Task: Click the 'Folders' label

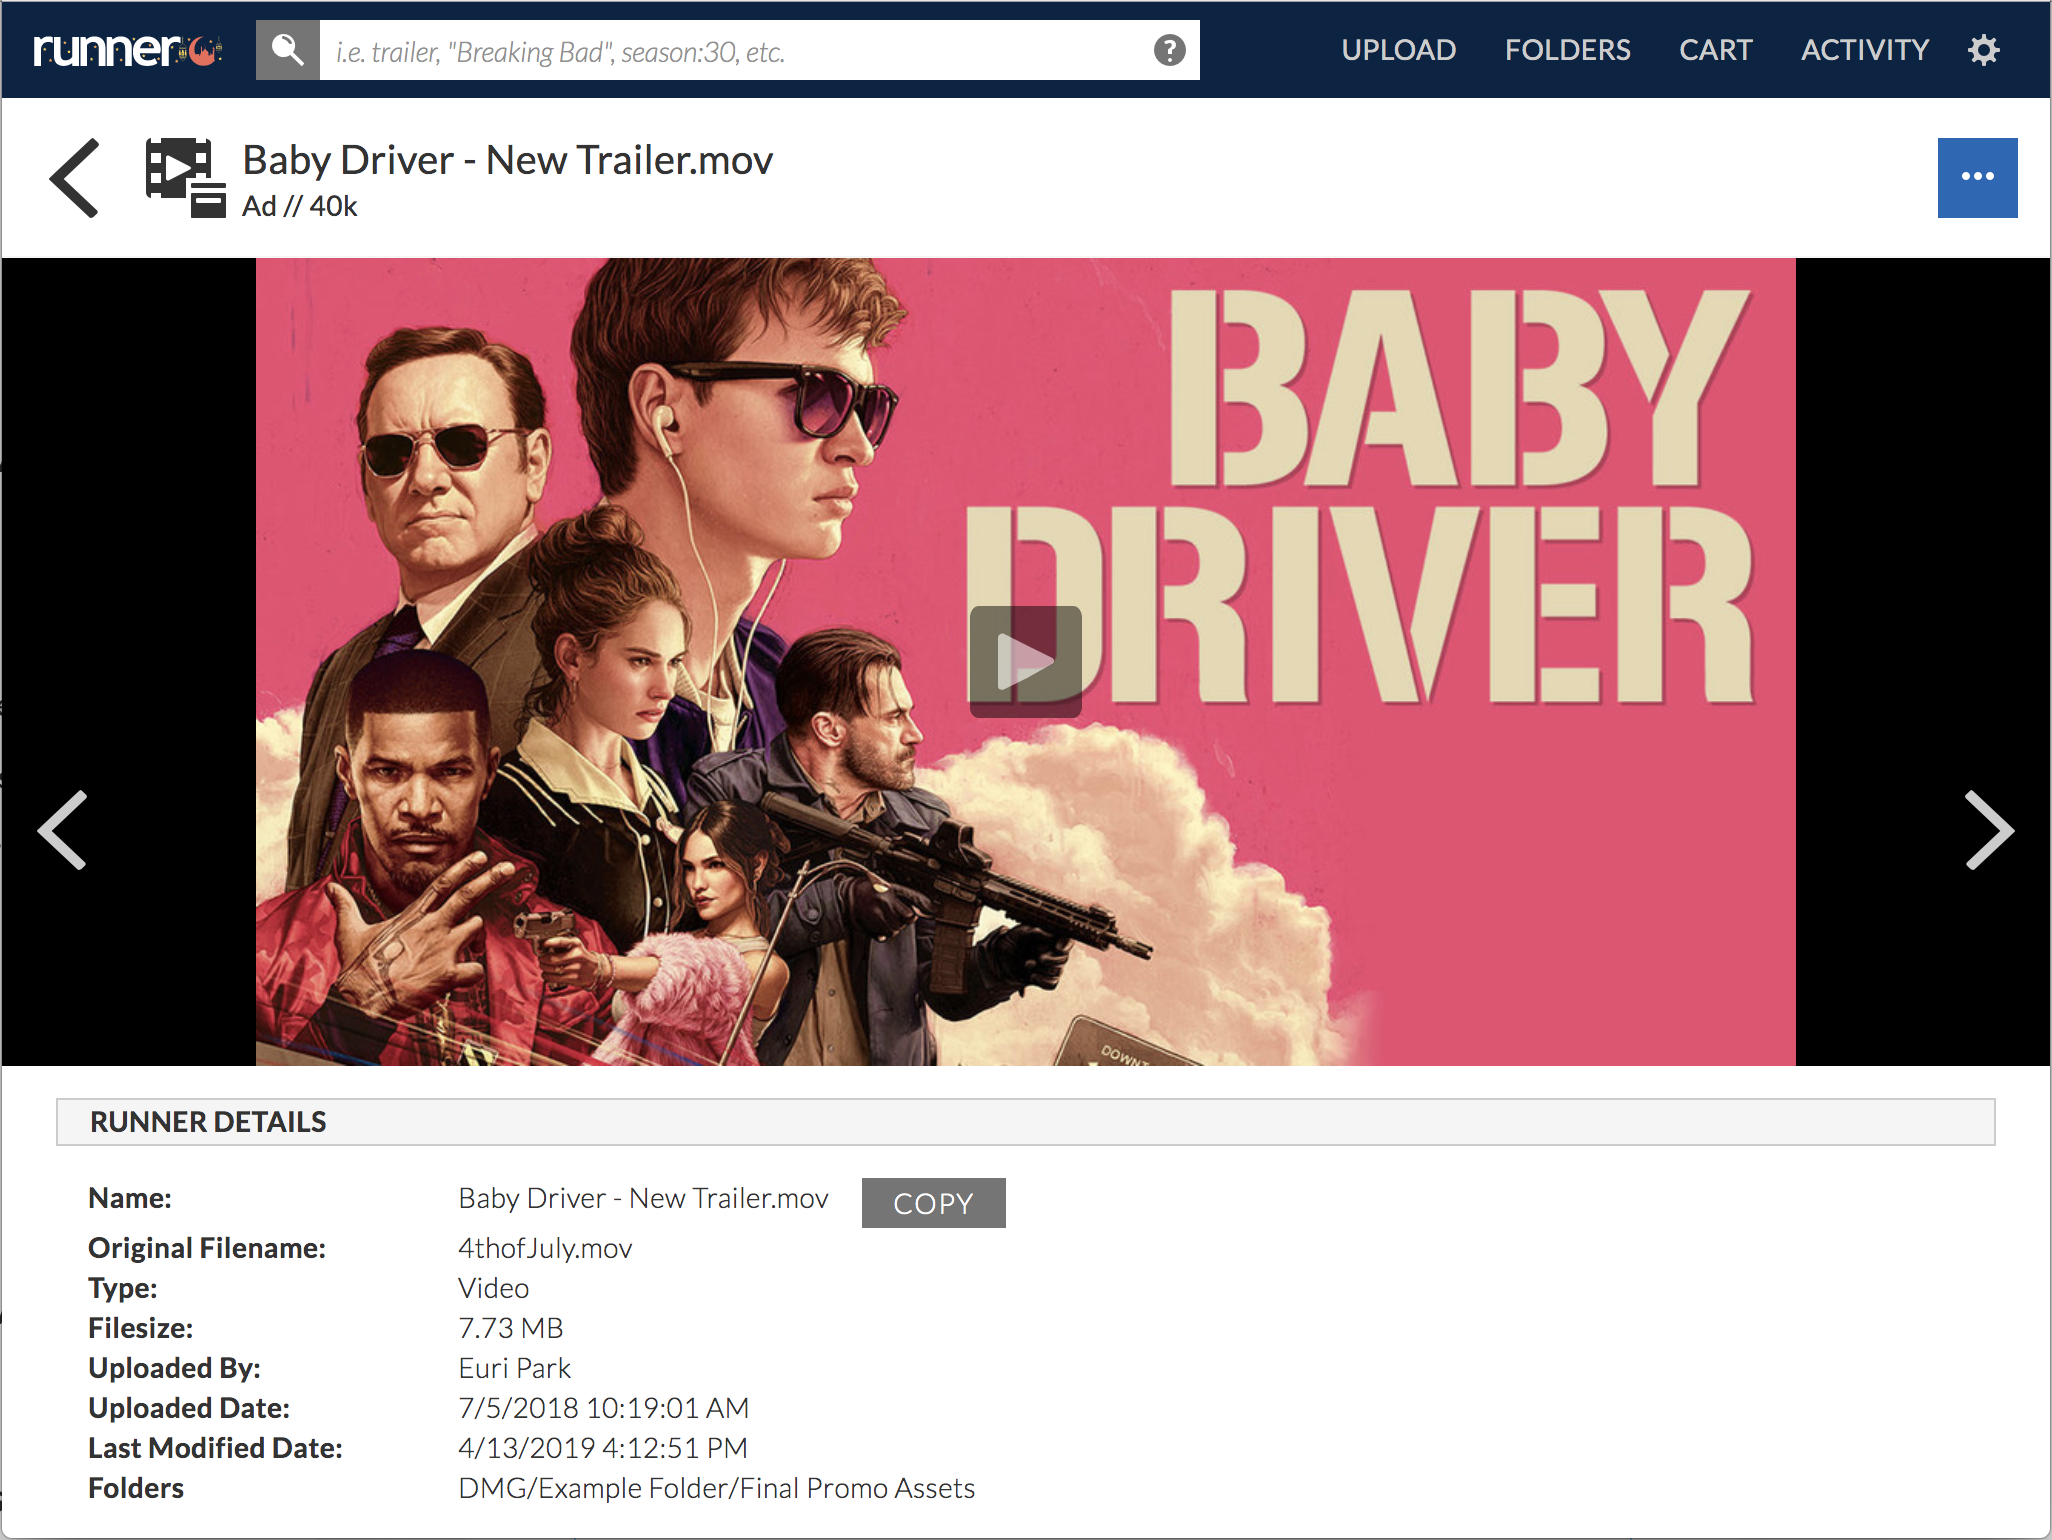Action: [136, 1488]
